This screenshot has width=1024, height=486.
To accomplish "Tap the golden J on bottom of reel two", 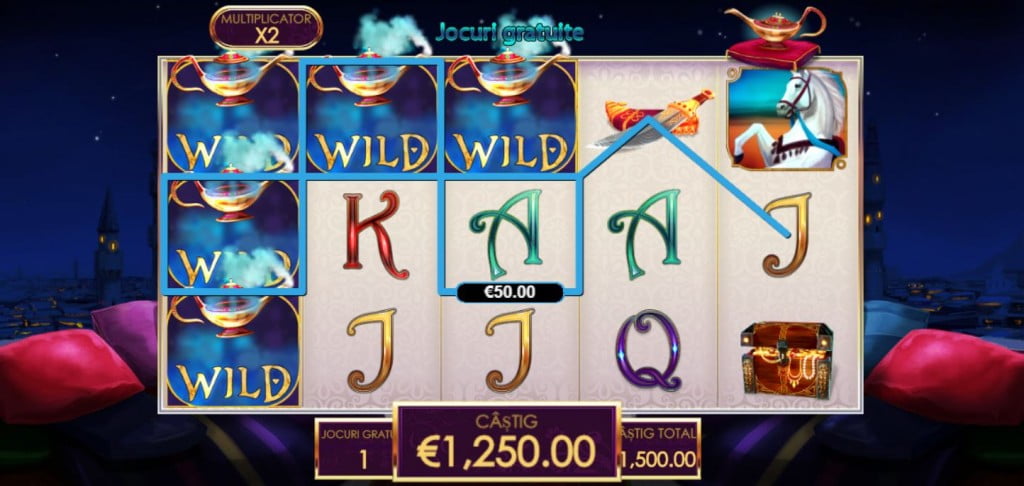I will click(x=372, y=350).
